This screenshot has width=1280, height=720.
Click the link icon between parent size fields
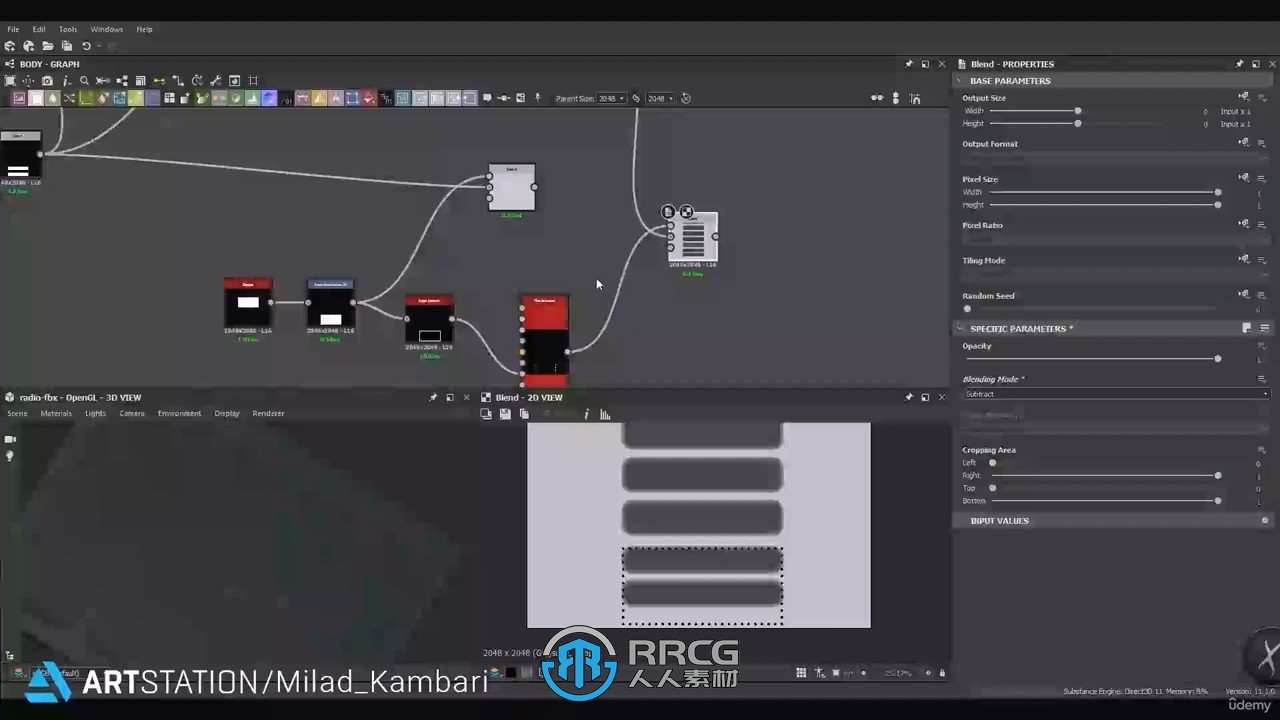pos(636,98)
